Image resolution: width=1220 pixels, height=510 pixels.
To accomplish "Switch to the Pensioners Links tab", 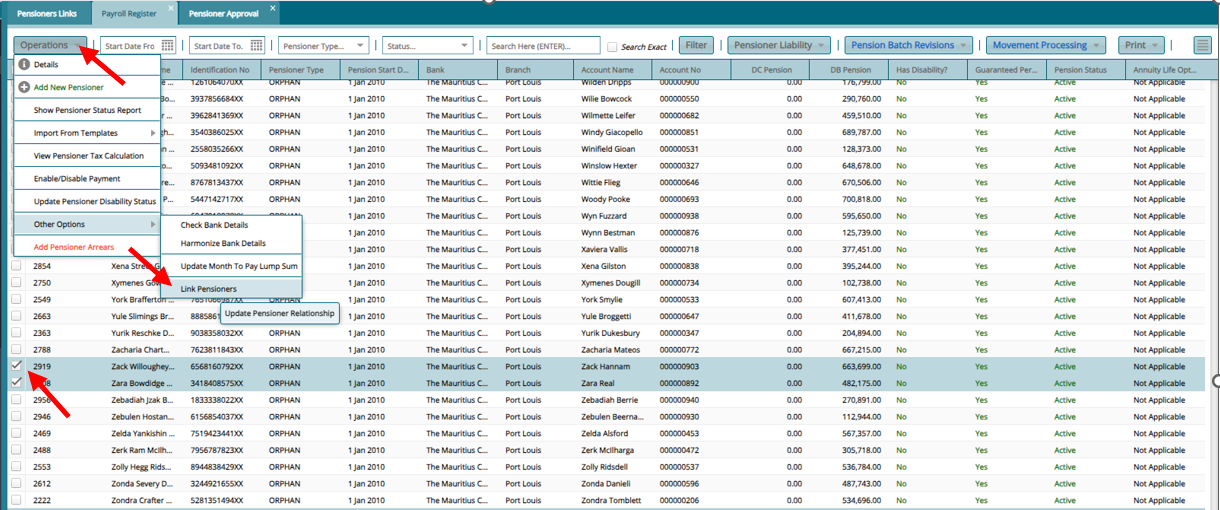I will pos(46,14).
